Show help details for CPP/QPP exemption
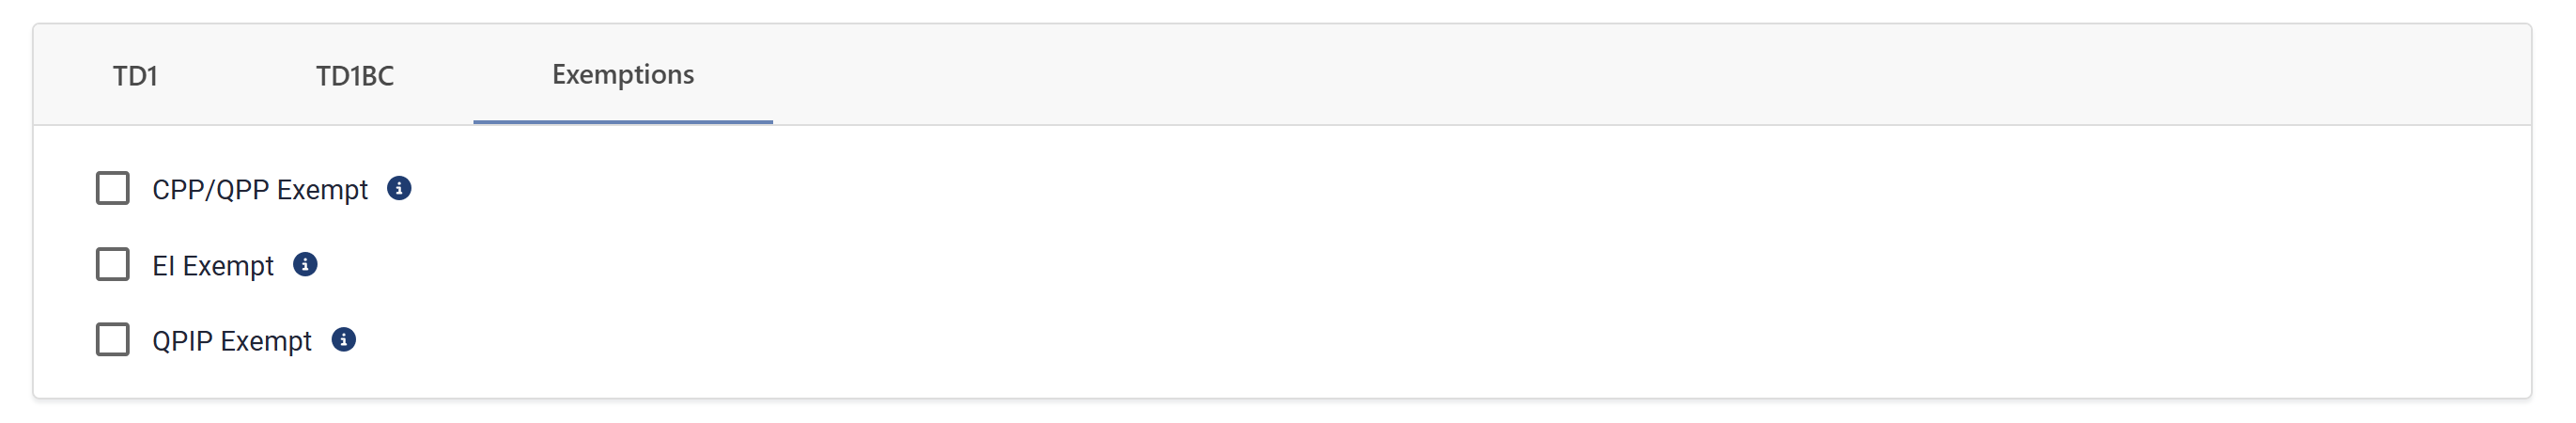Viewport: 2576px width, 423px height. click(x=399, y=188)
